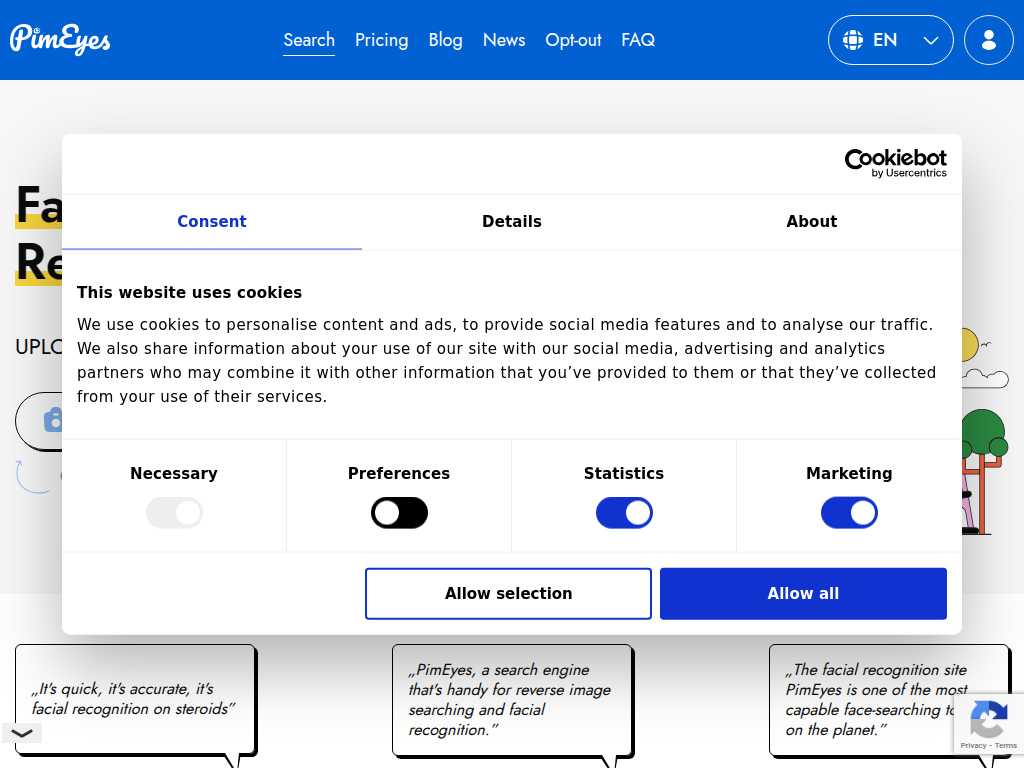The width and height of the screenshot is (1024, 768).
Task: Disable the Statistics cookies switch
Action: [624, 513]
